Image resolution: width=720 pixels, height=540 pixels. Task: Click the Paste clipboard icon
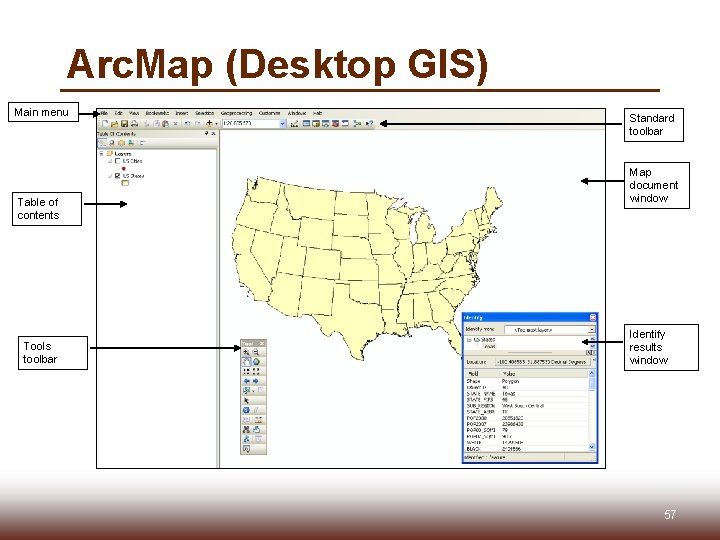165,124
